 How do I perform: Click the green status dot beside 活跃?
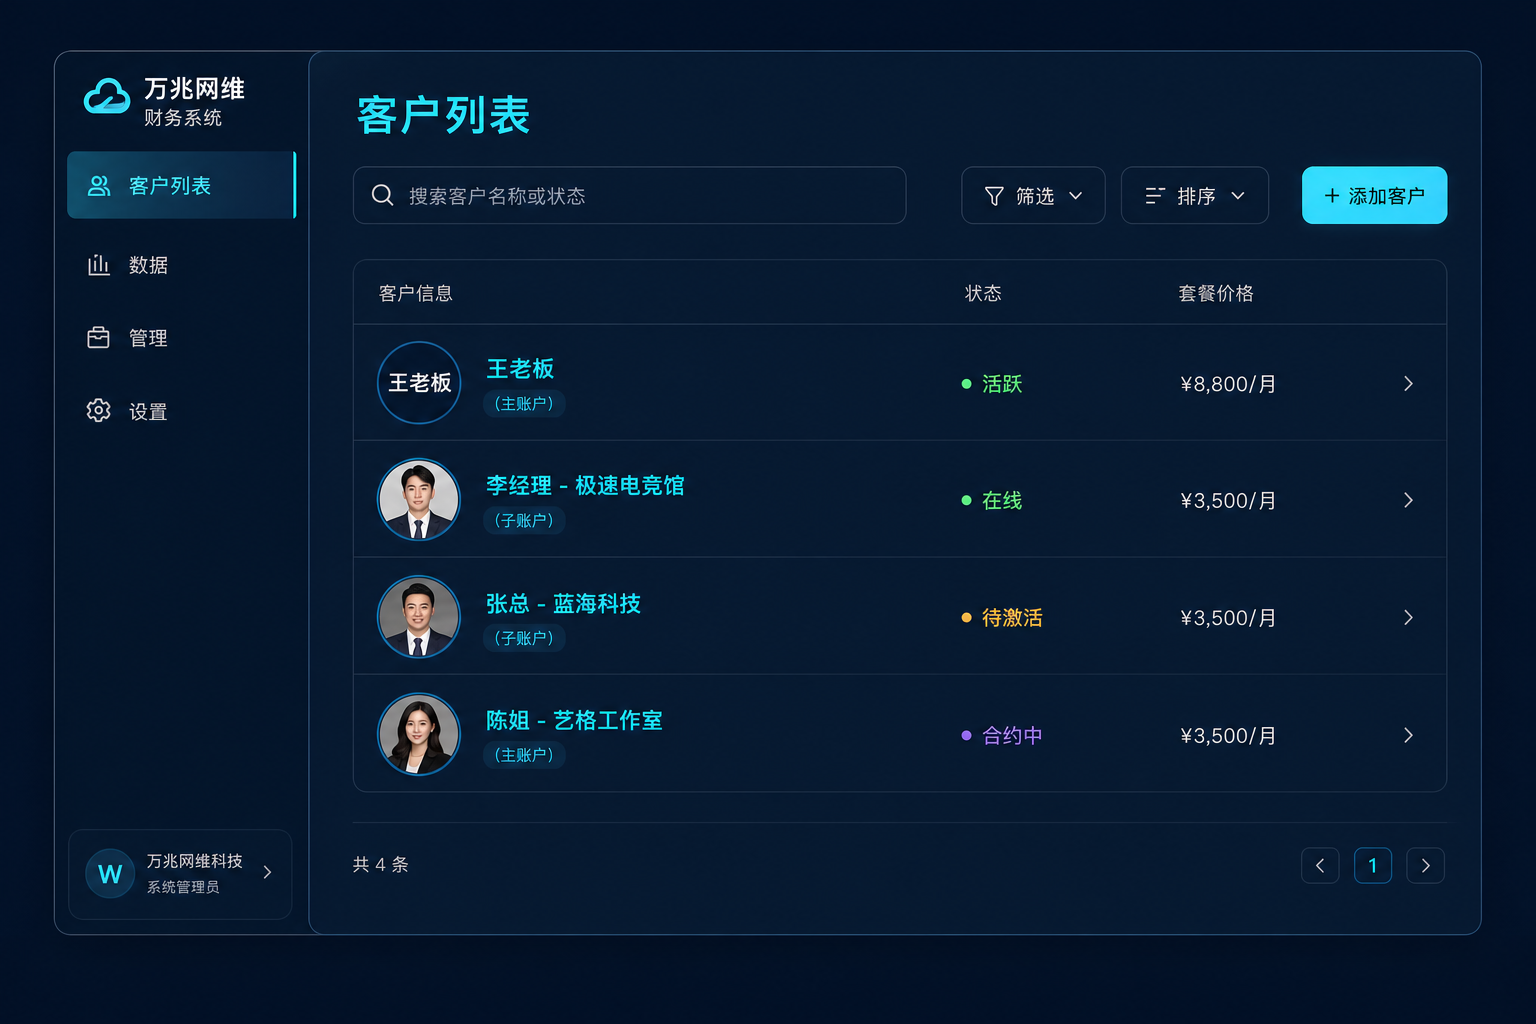(x=966, y=384)
